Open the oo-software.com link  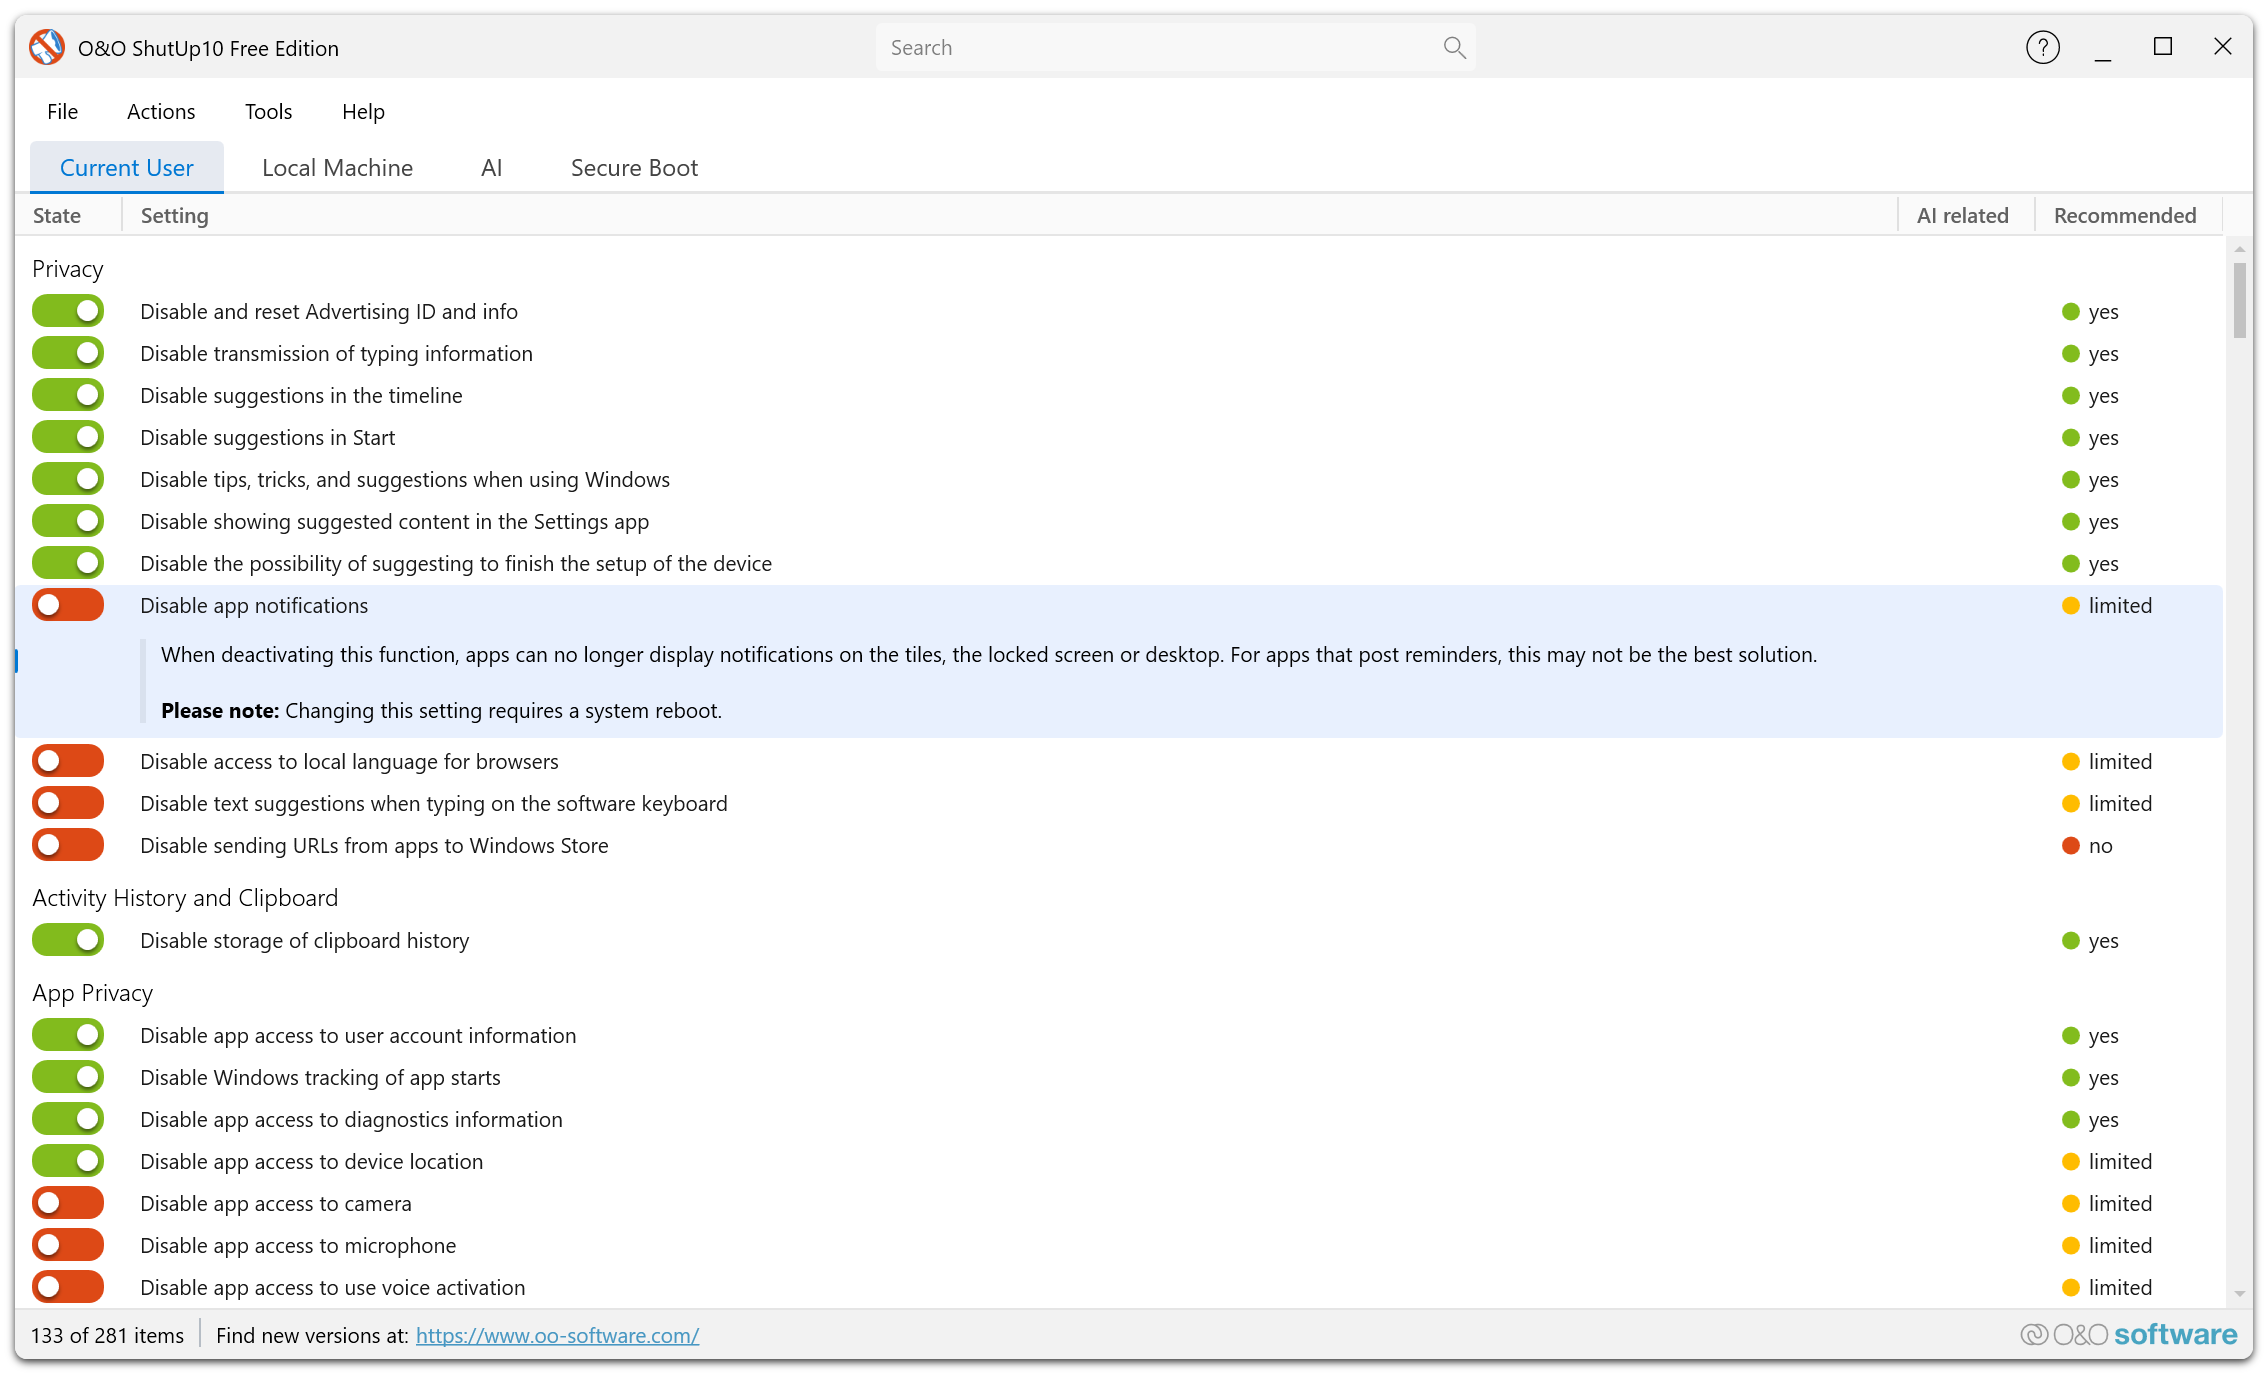[x=557, y=1335]
